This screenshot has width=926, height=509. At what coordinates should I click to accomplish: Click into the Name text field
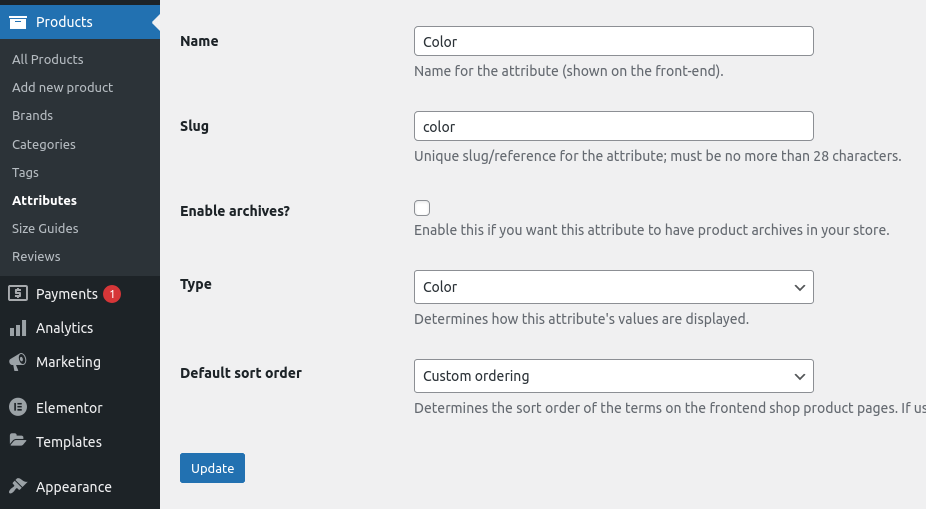click(614, 41)
